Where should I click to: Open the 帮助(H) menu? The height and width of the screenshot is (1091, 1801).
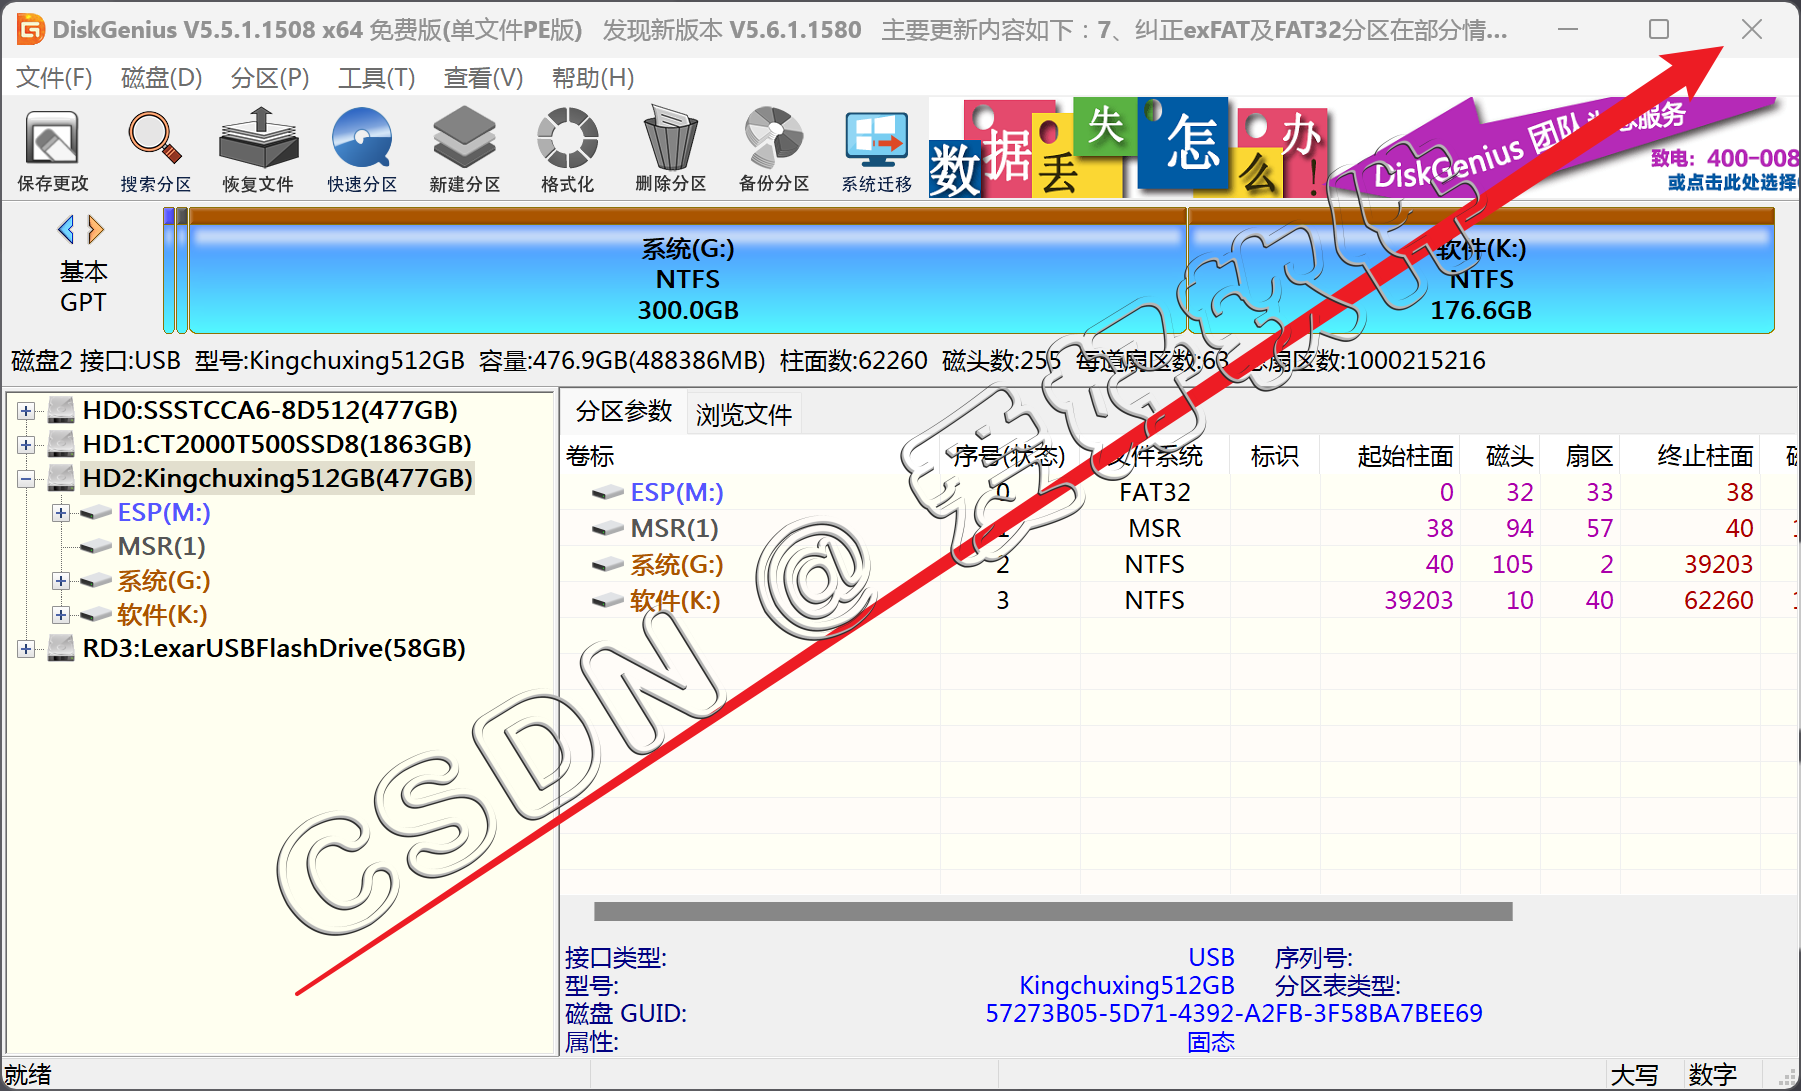(592, 77)
